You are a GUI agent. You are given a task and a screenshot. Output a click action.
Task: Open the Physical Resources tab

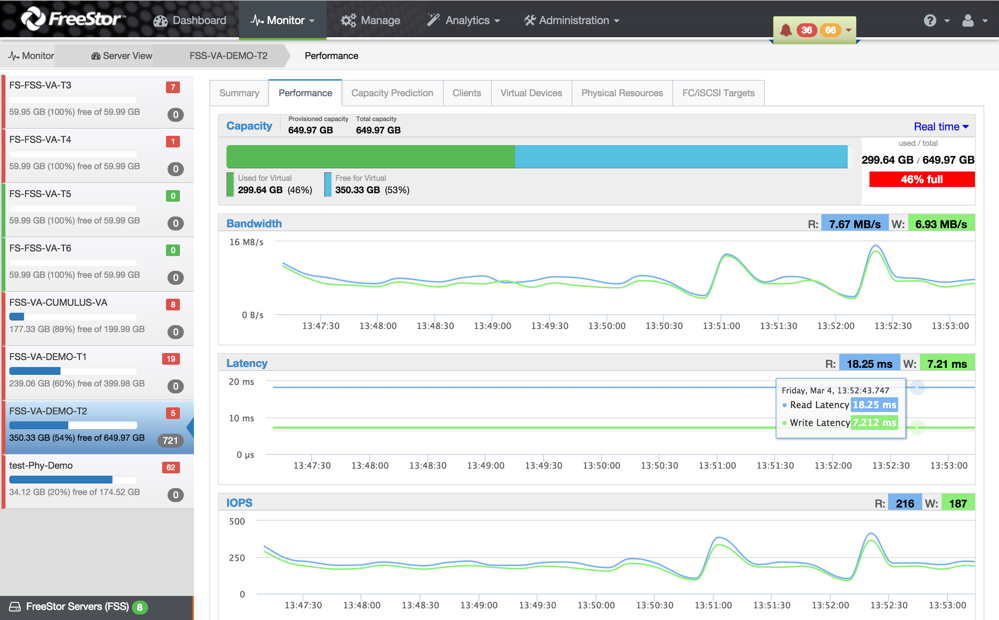(622, 93)
